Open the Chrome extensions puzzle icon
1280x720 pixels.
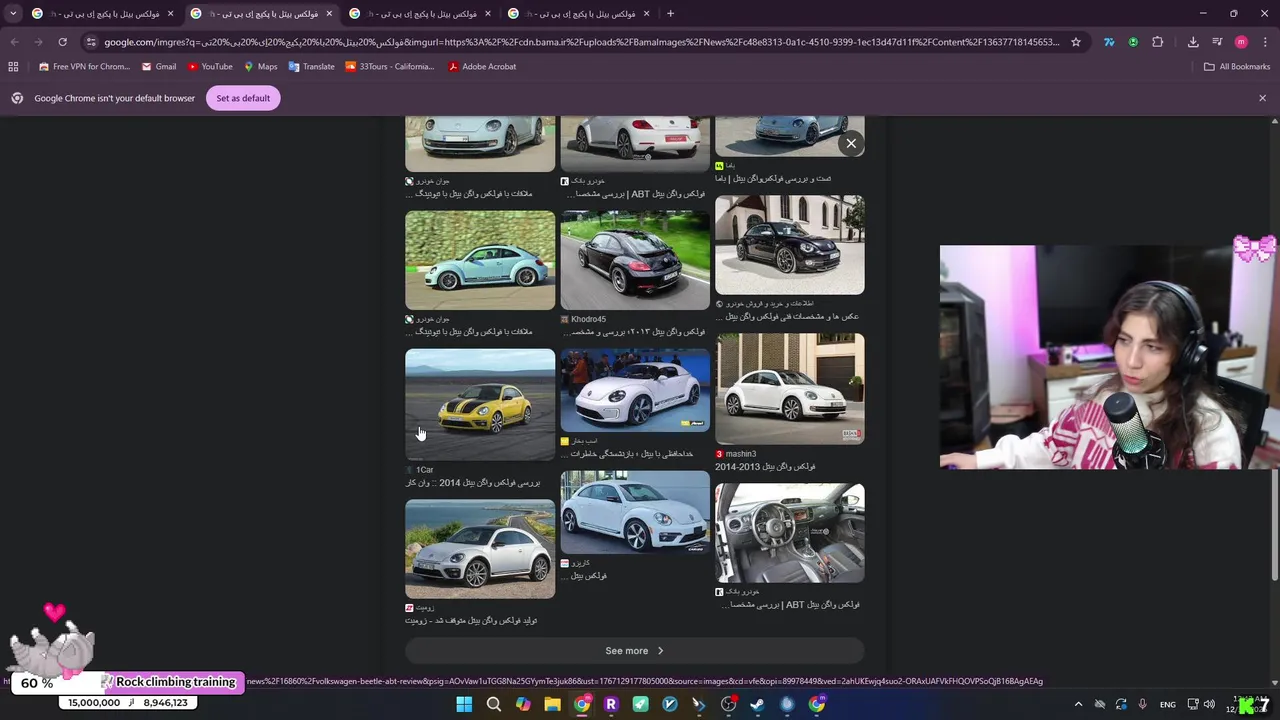click(x=1158, y=42)
